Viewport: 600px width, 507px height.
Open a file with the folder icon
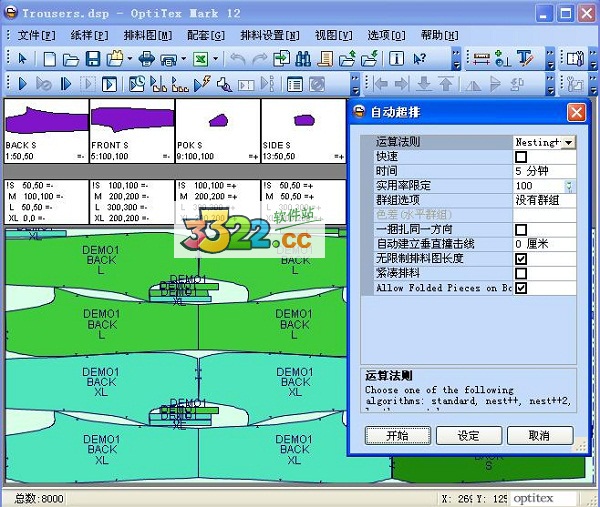coord(71,59)
